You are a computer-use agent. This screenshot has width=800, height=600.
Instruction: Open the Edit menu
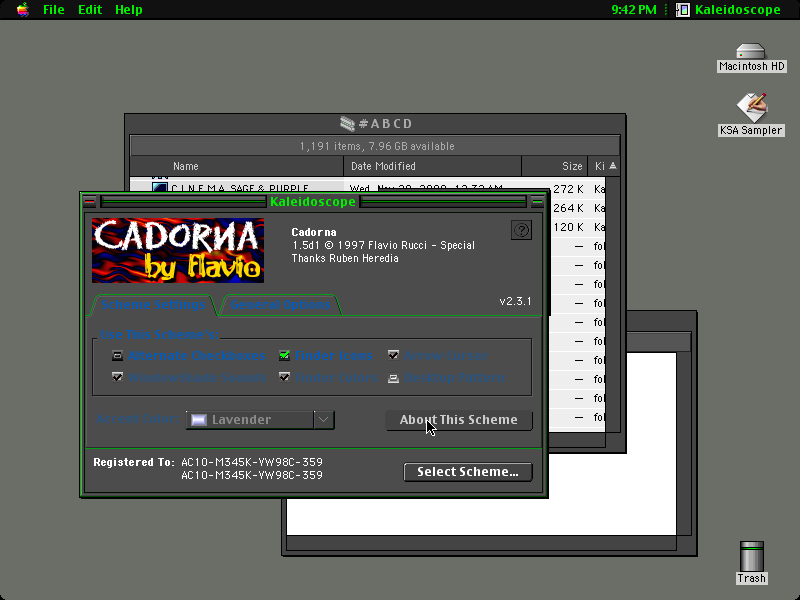90,10
